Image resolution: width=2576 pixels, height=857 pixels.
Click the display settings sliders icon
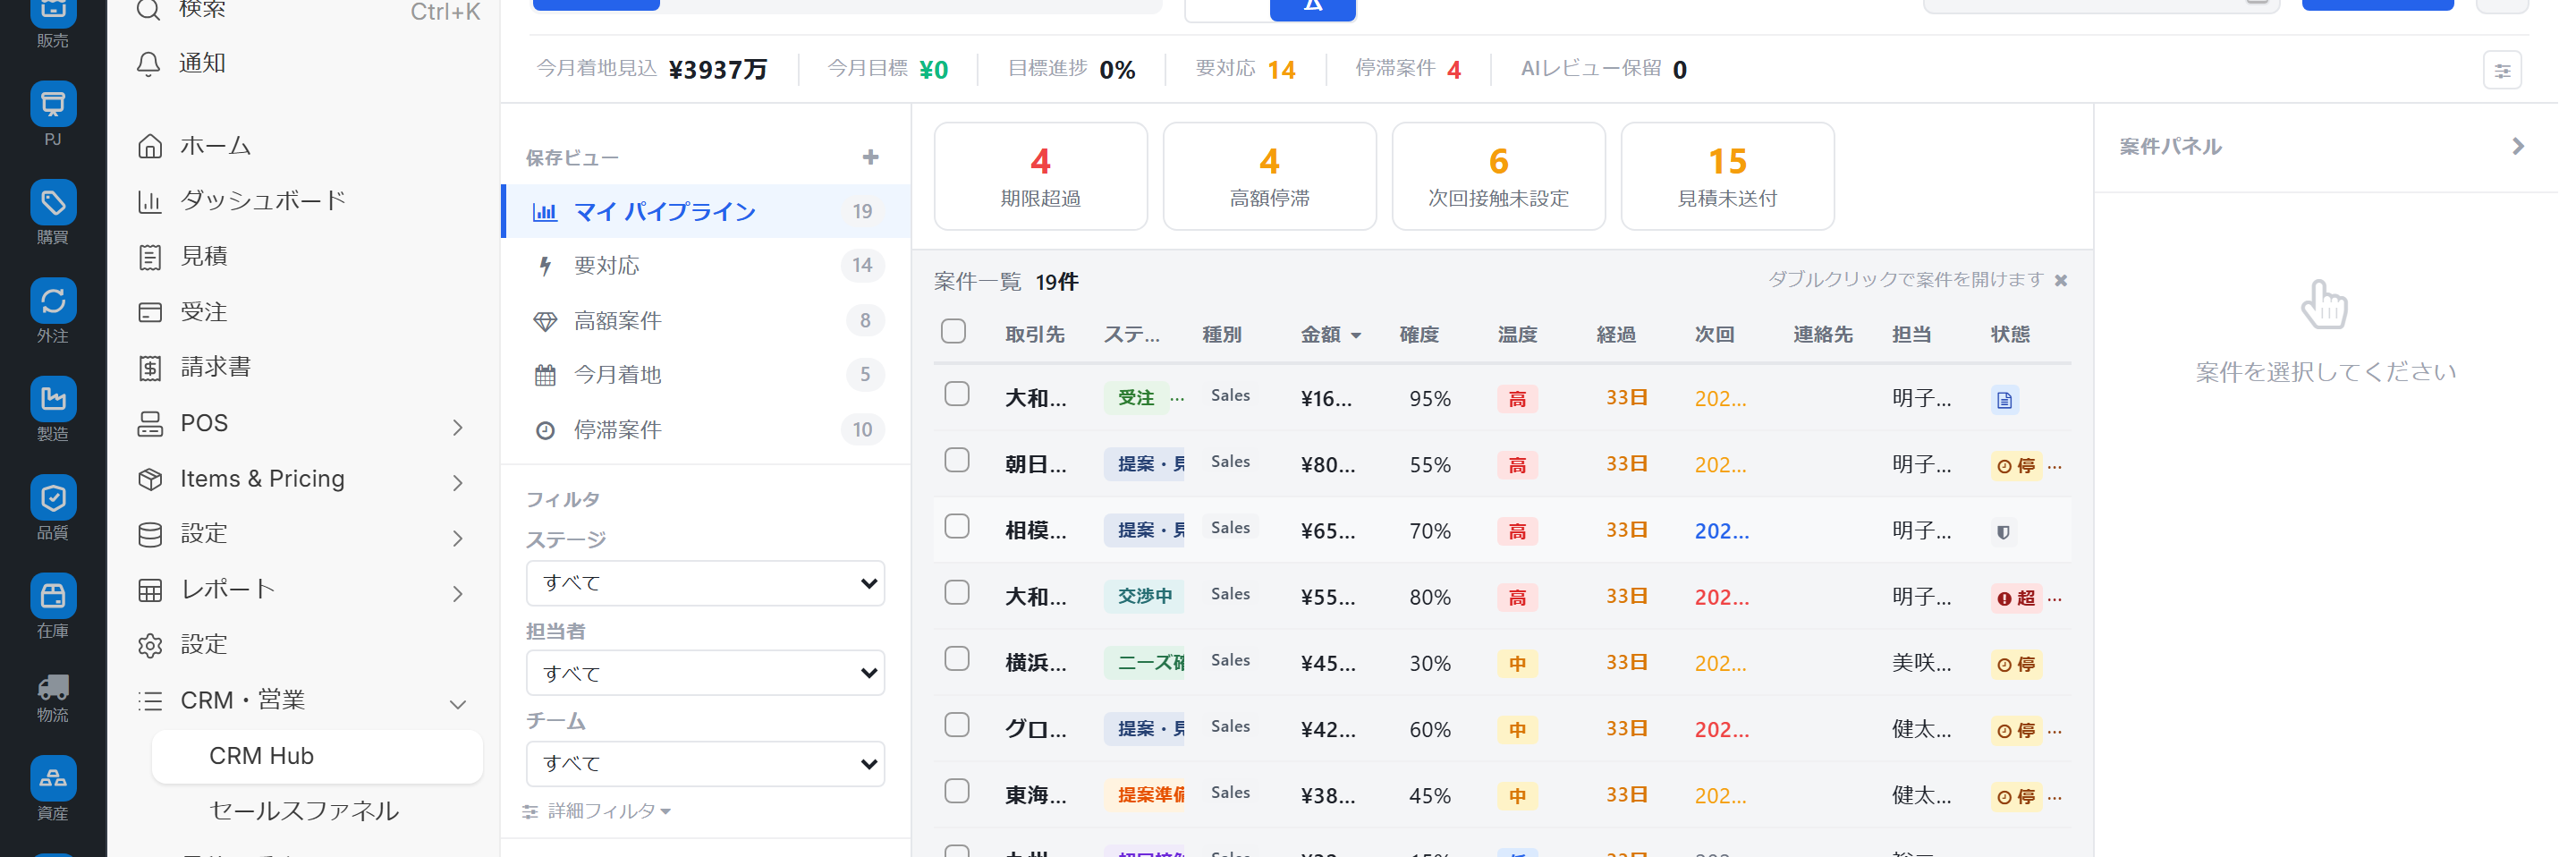(2501, 71)
